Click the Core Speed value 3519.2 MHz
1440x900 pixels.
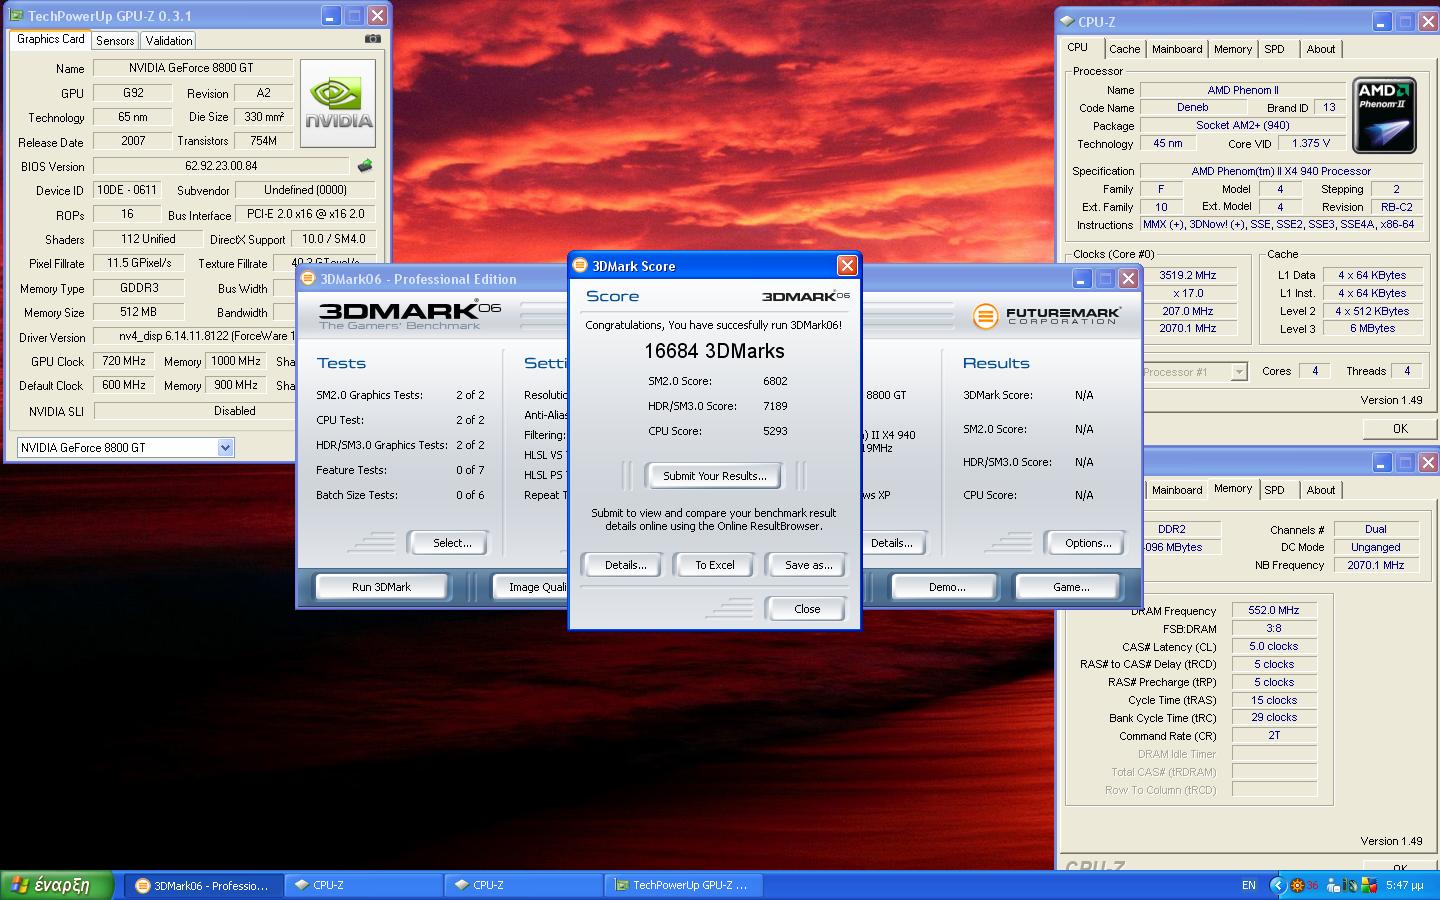[x=1188, y=275]
